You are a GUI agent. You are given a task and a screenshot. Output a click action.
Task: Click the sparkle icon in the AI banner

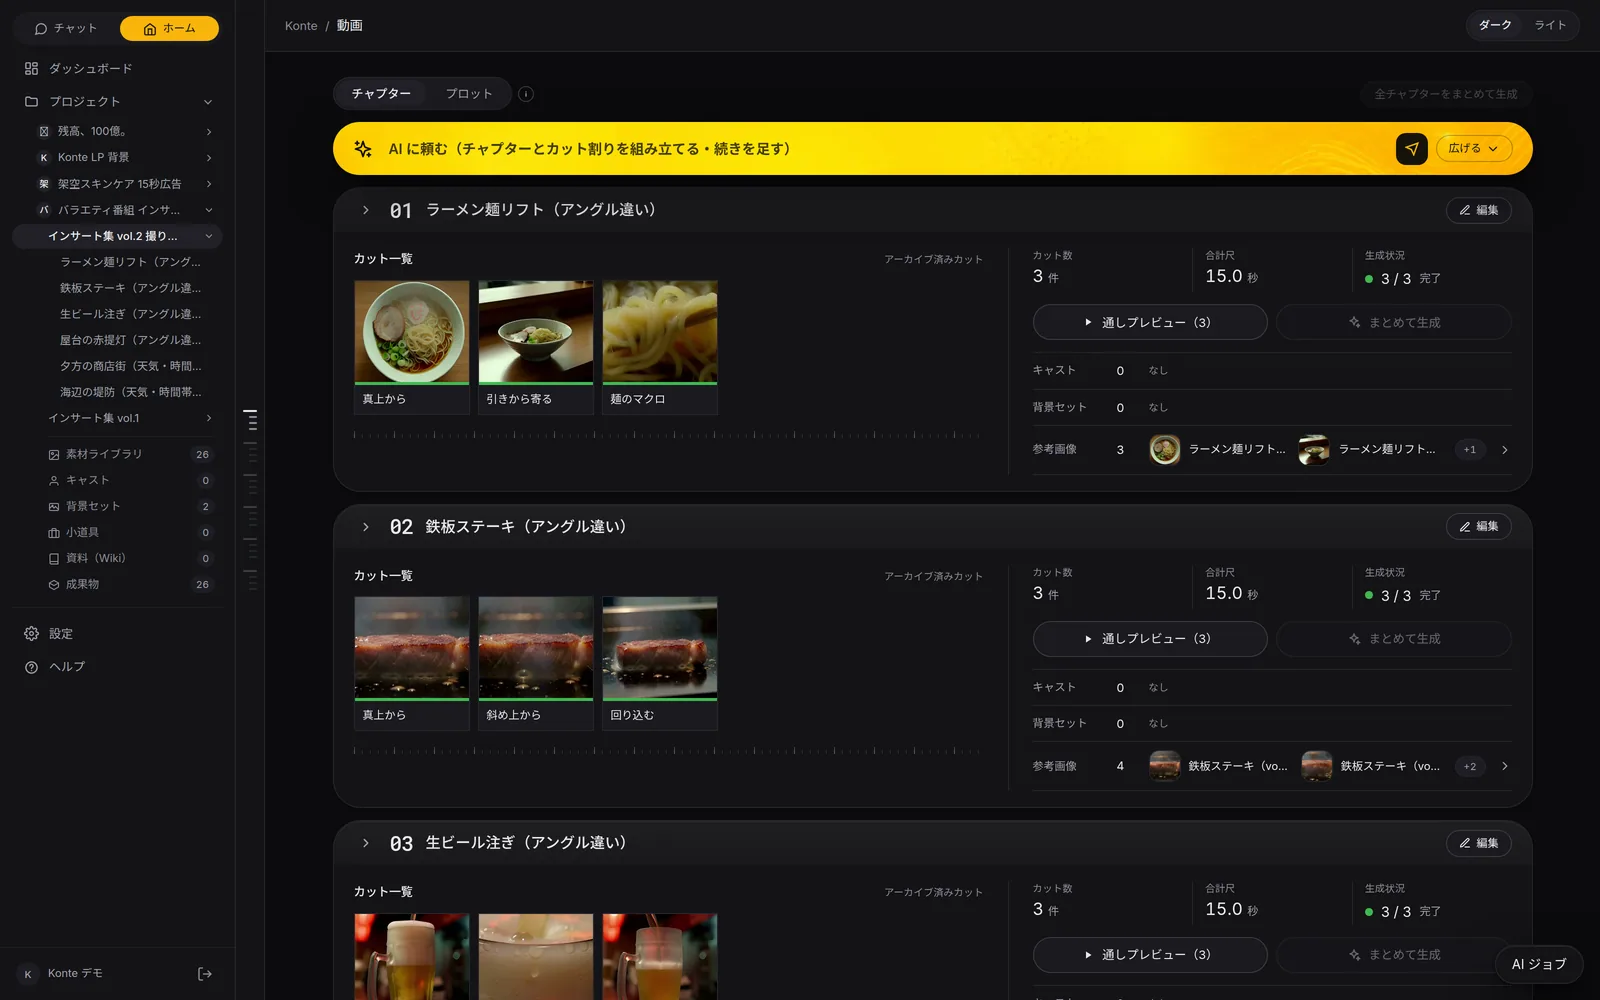(363, 149)
